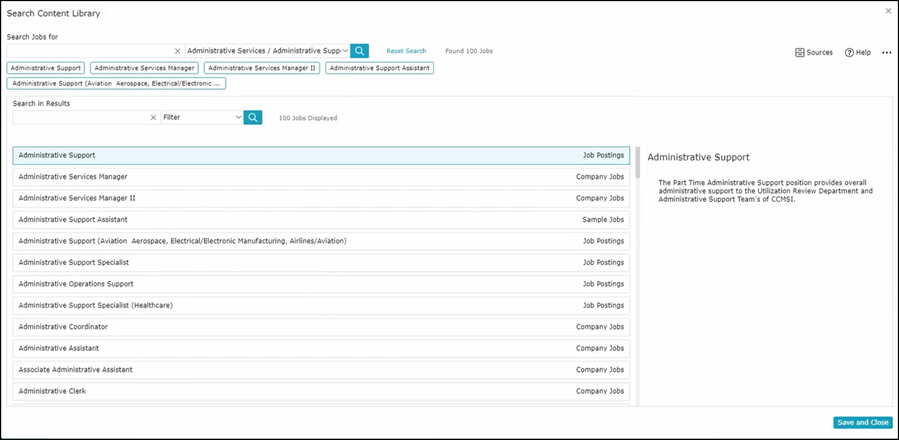Viewport: 899px width, 440px height.
Task: Open the more options ellipsis menu
Action: click(886, 52)
